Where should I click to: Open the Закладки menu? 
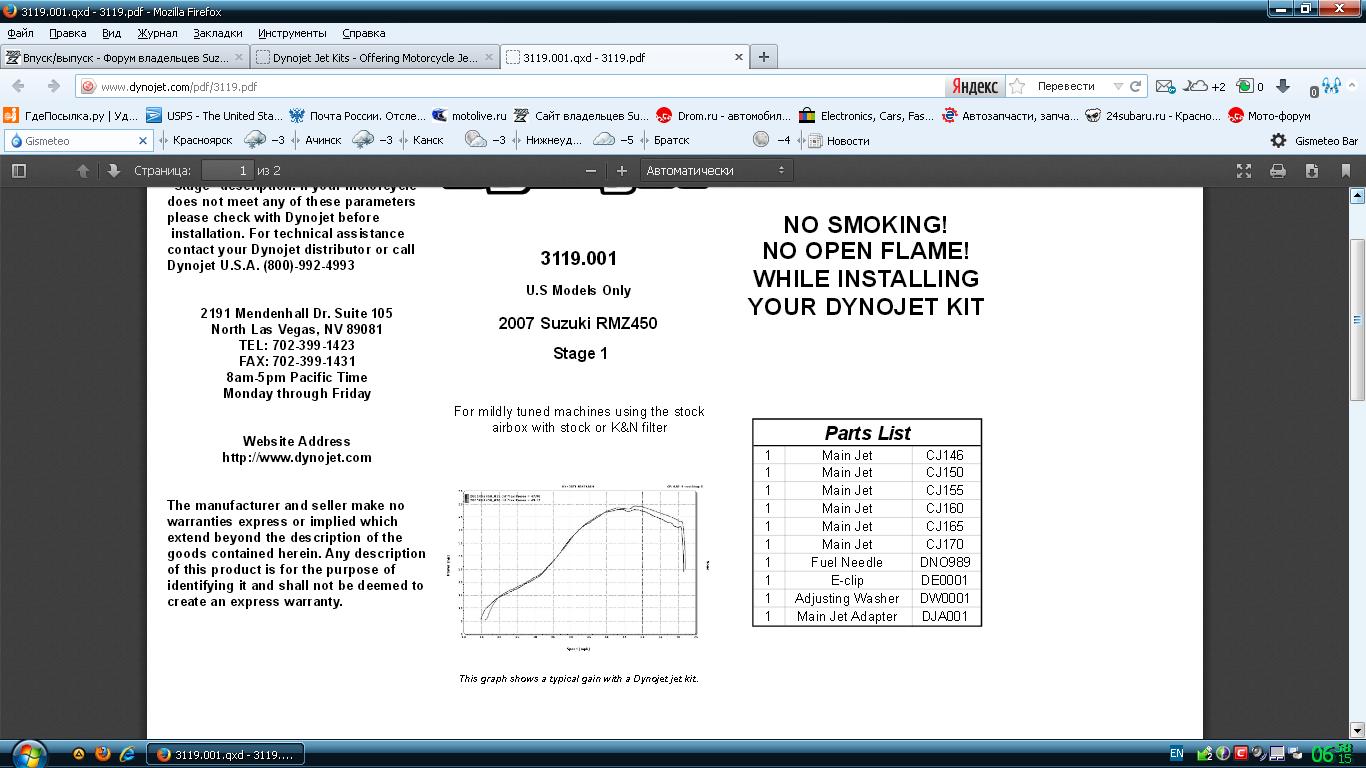[218, 33]
